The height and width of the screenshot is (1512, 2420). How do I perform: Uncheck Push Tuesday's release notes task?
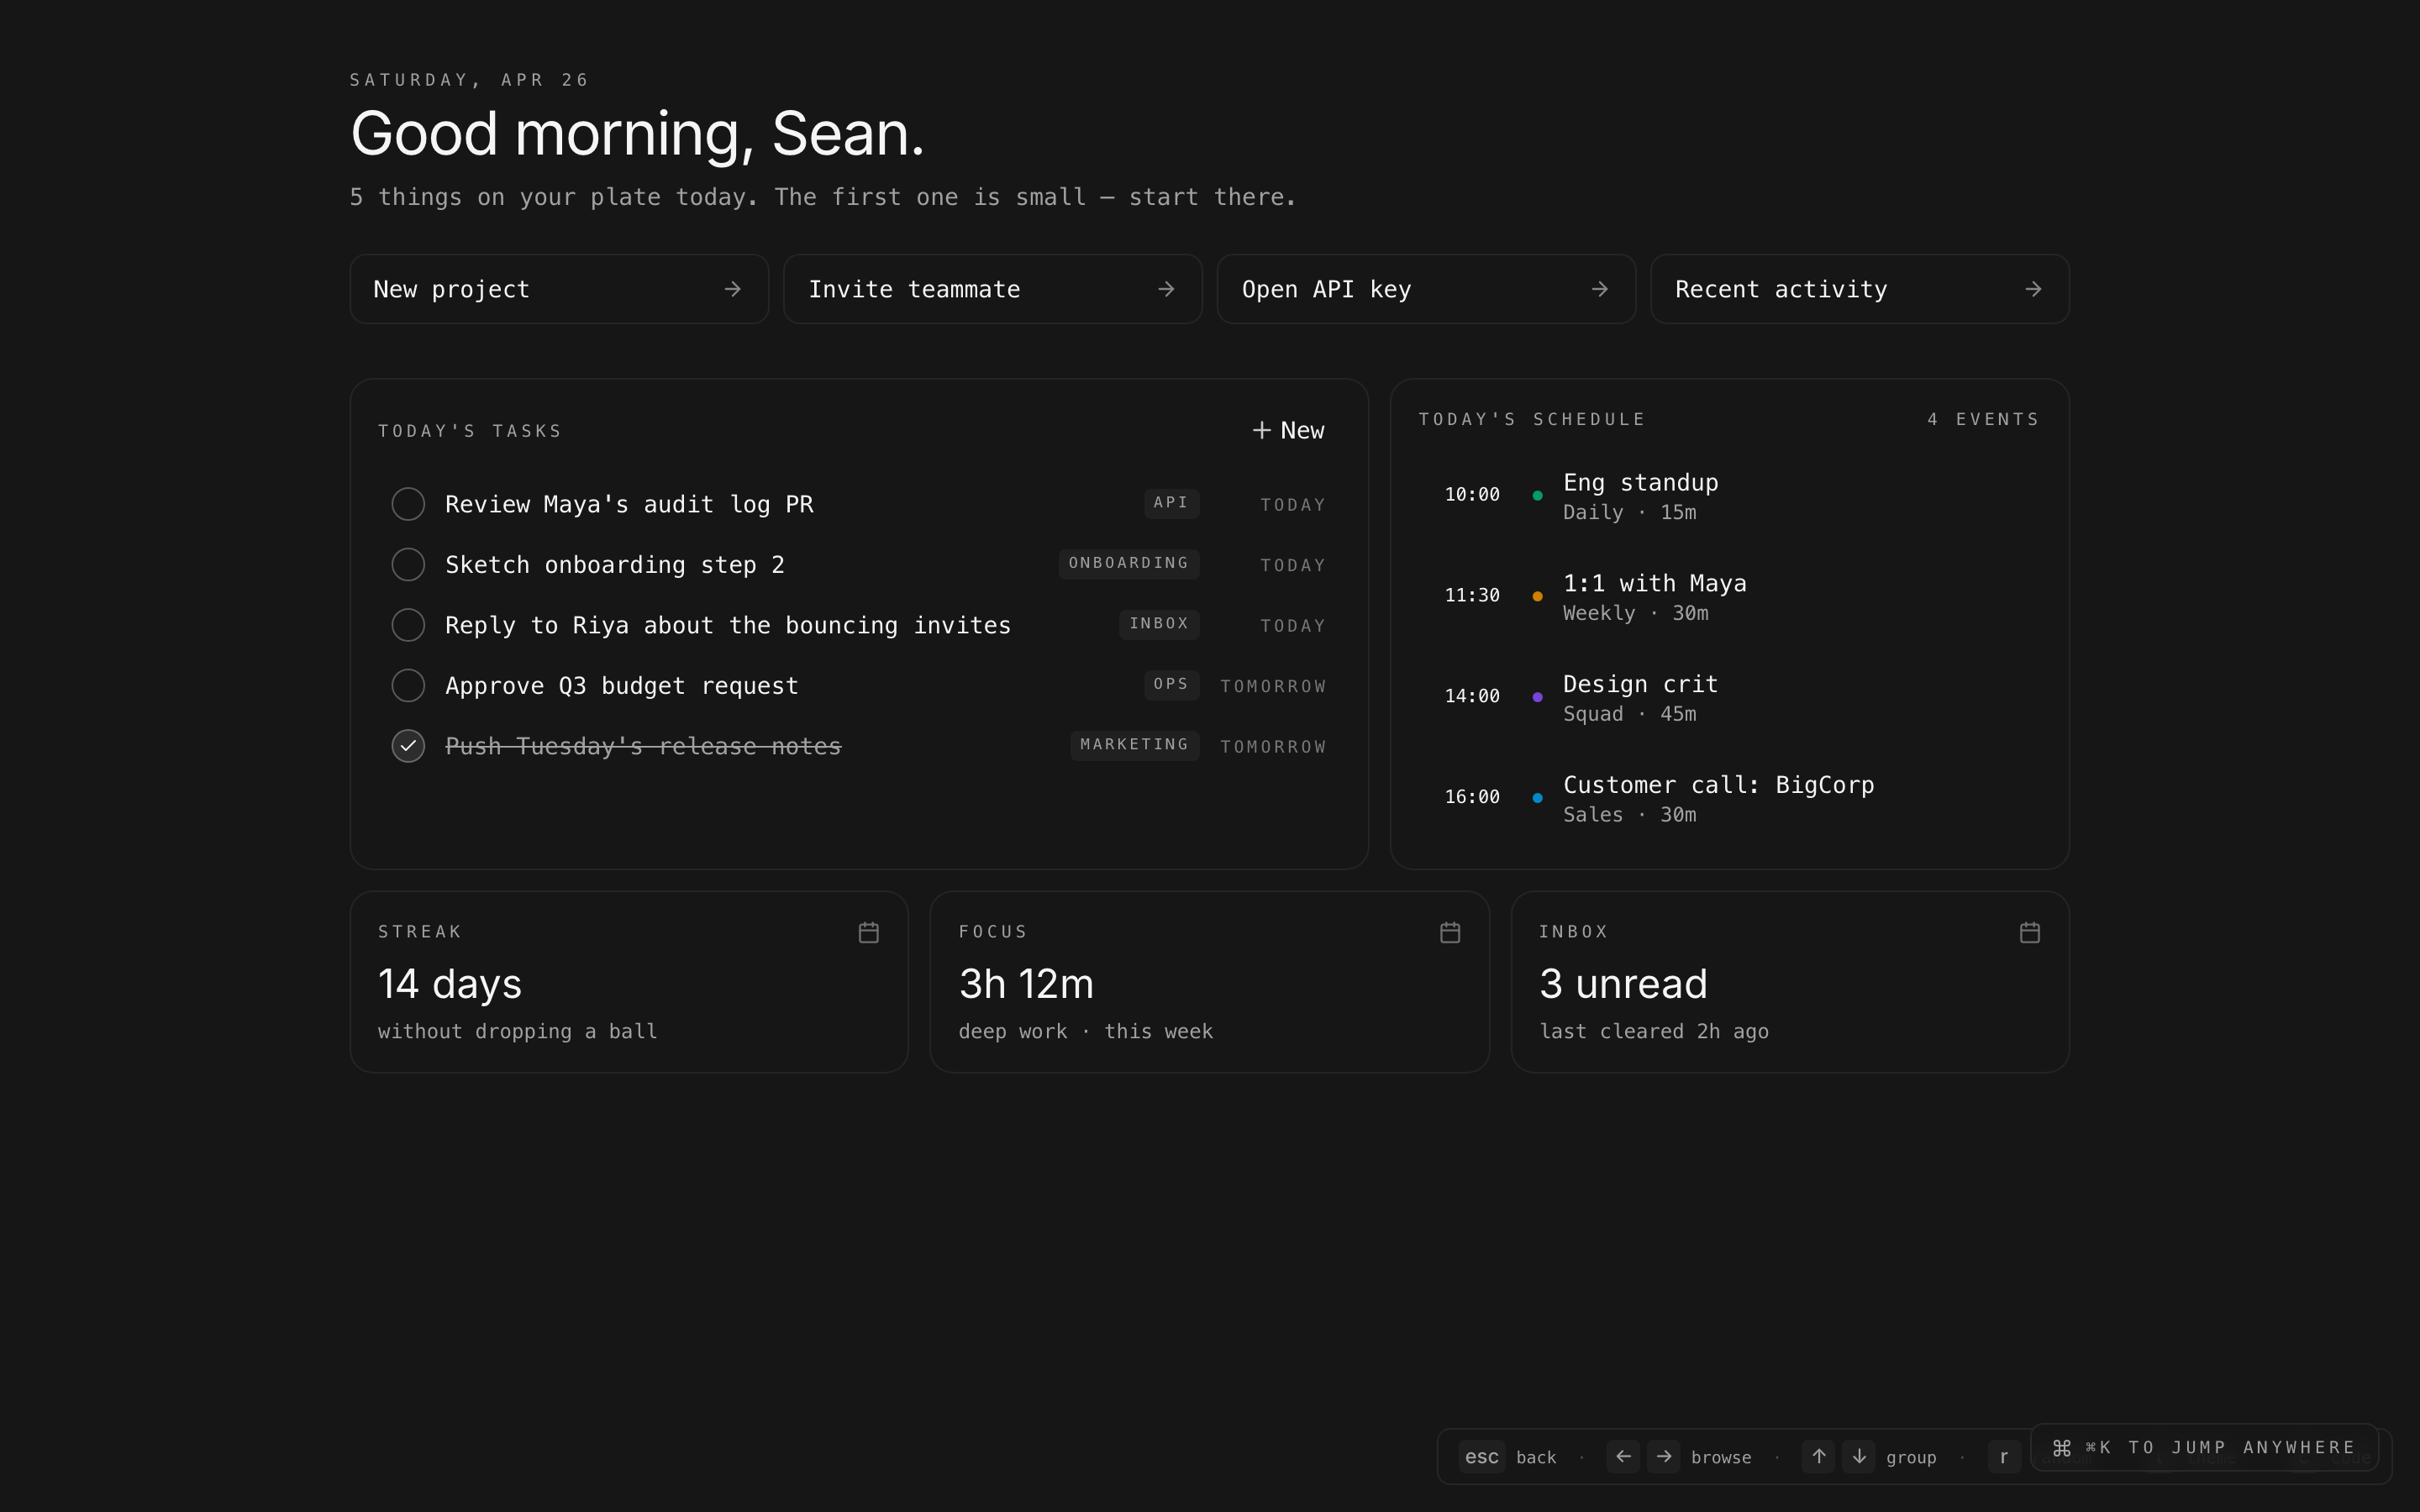[408, 746]
